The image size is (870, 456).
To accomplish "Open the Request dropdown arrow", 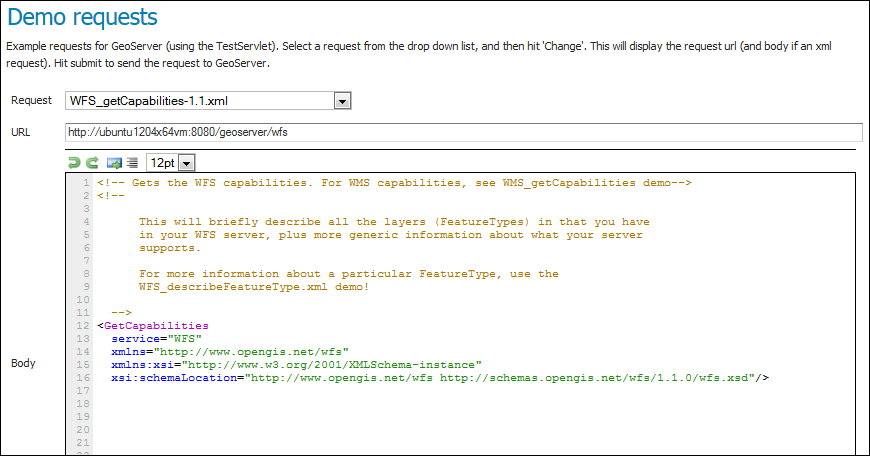I will pos(342,101).
